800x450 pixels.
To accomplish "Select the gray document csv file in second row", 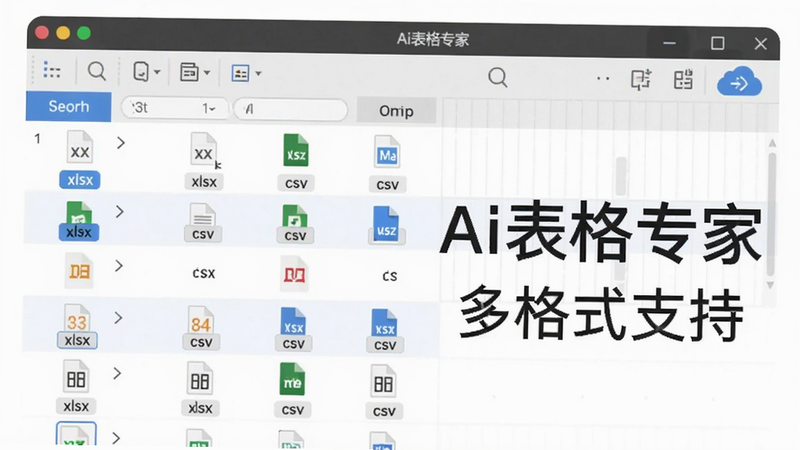I will [203, 222].
